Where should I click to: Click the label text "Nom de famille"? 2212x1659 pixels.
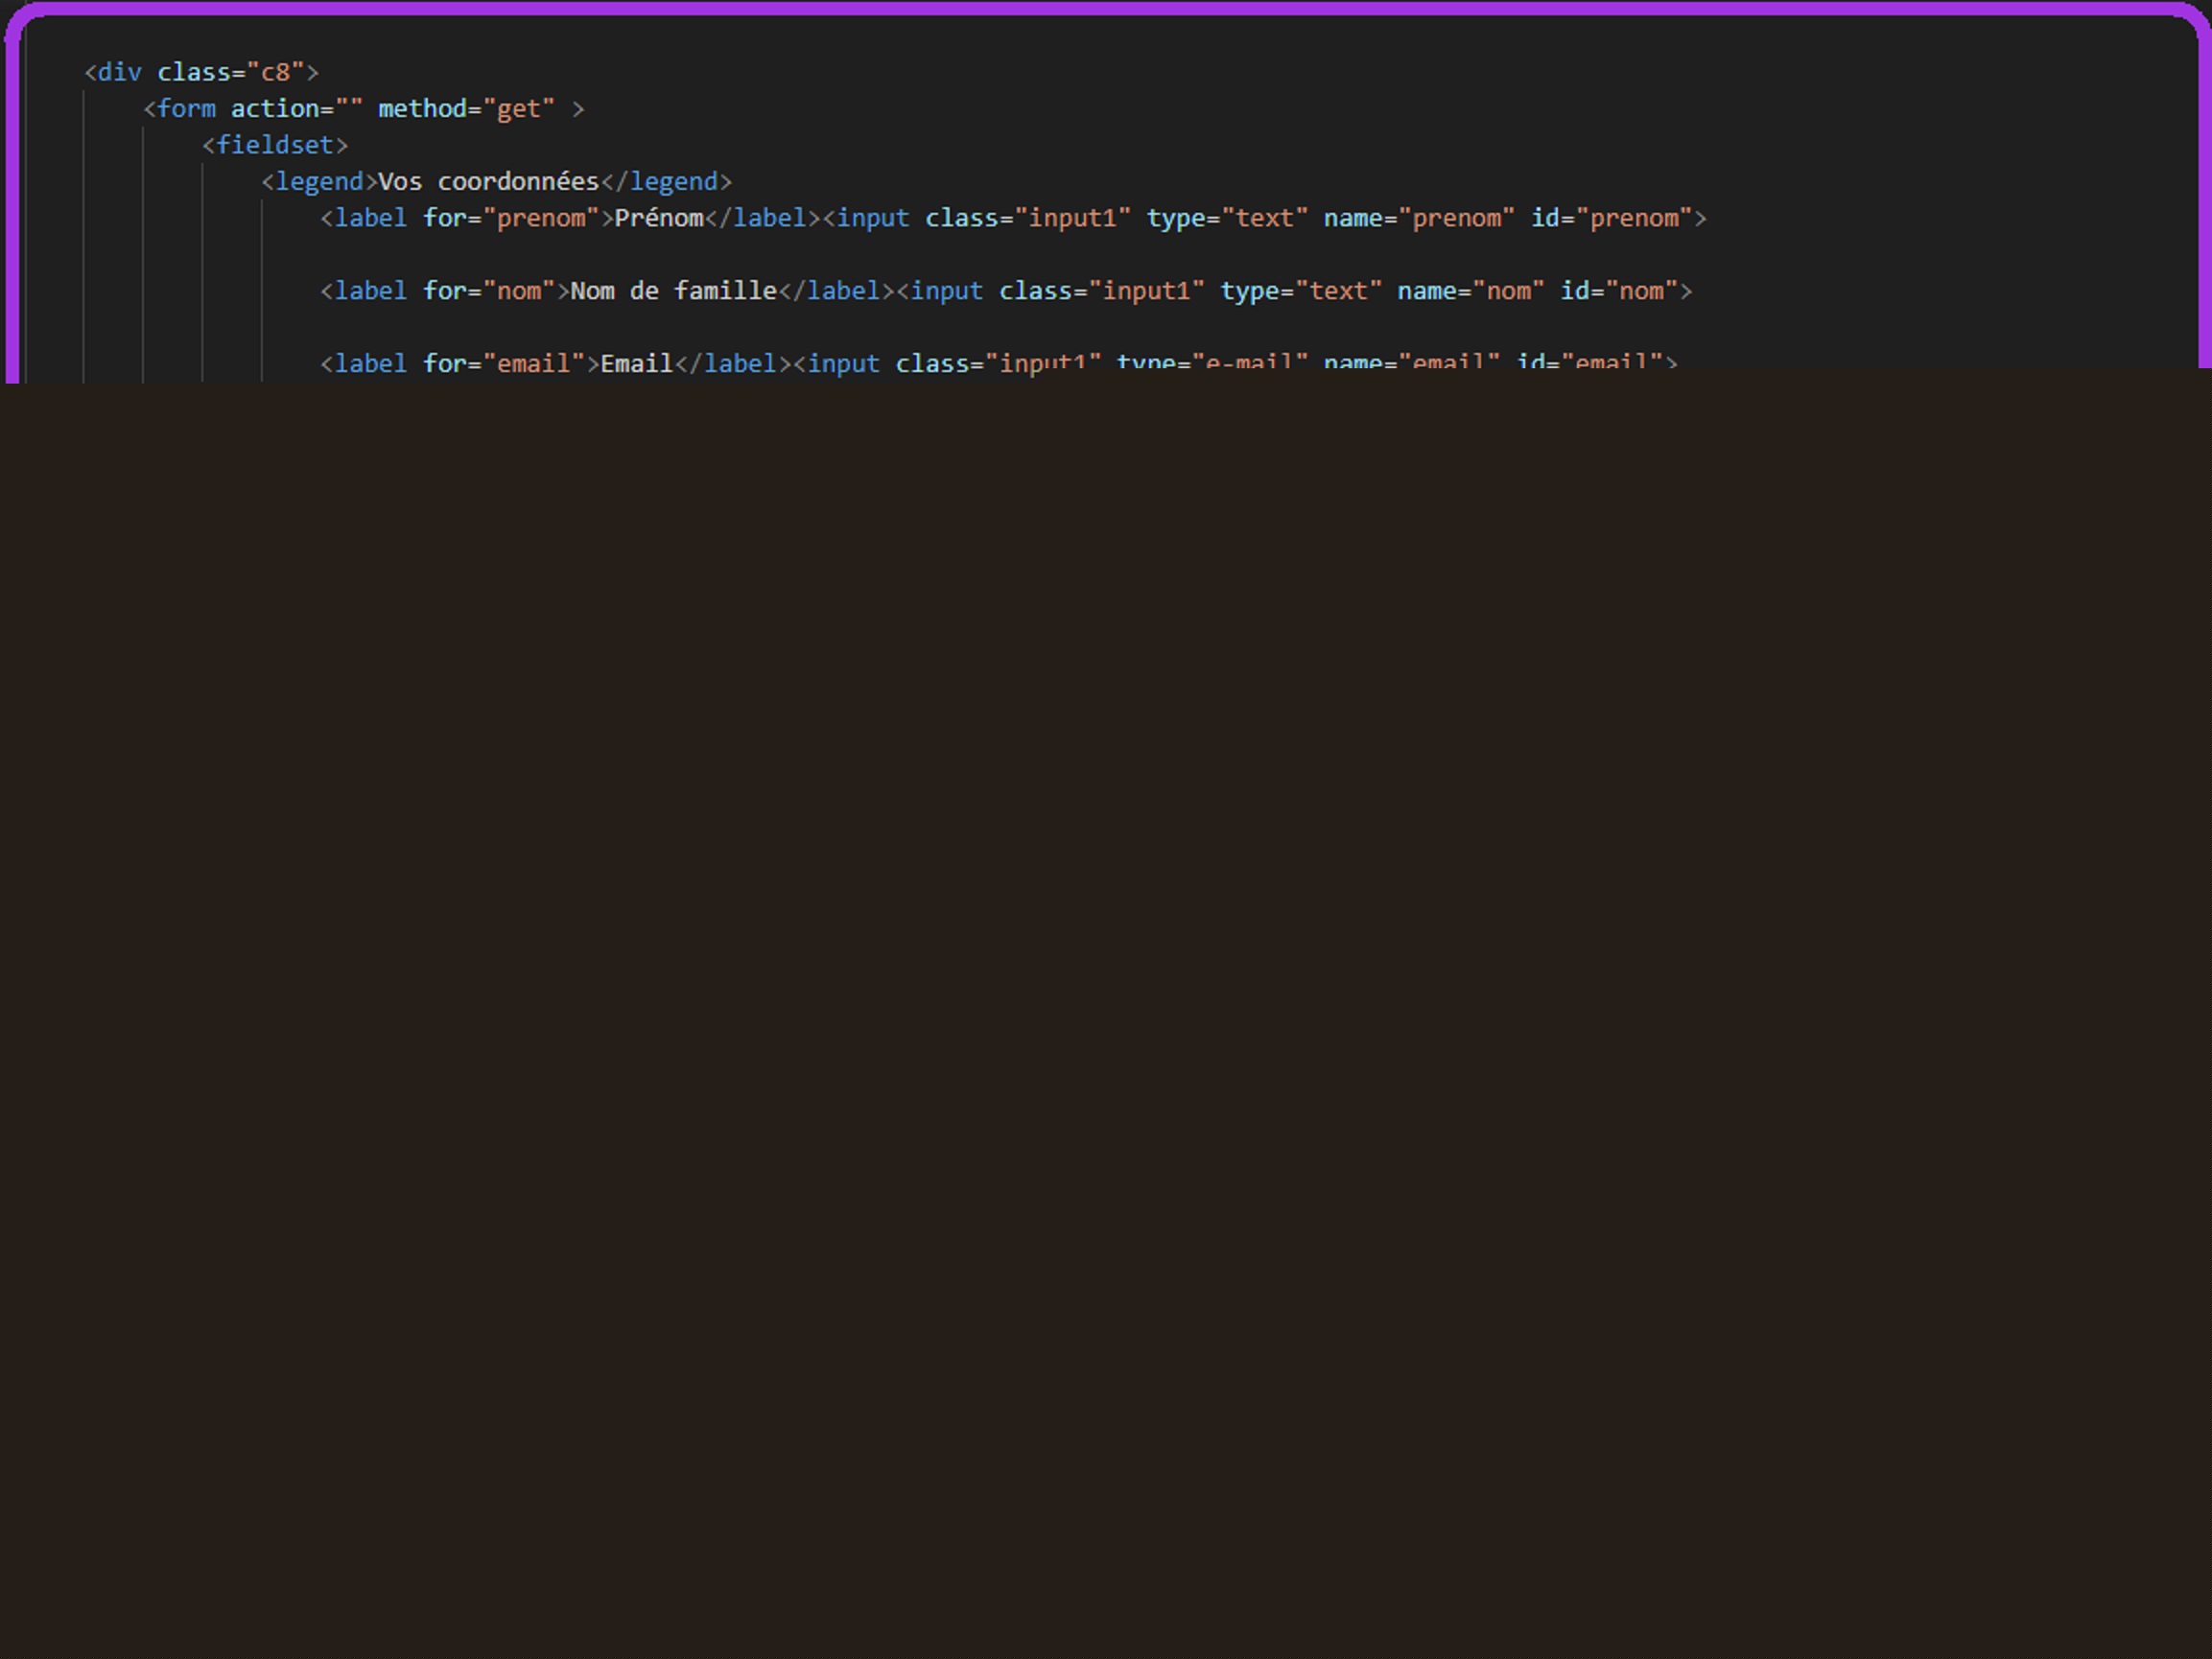tap(673, 291)
